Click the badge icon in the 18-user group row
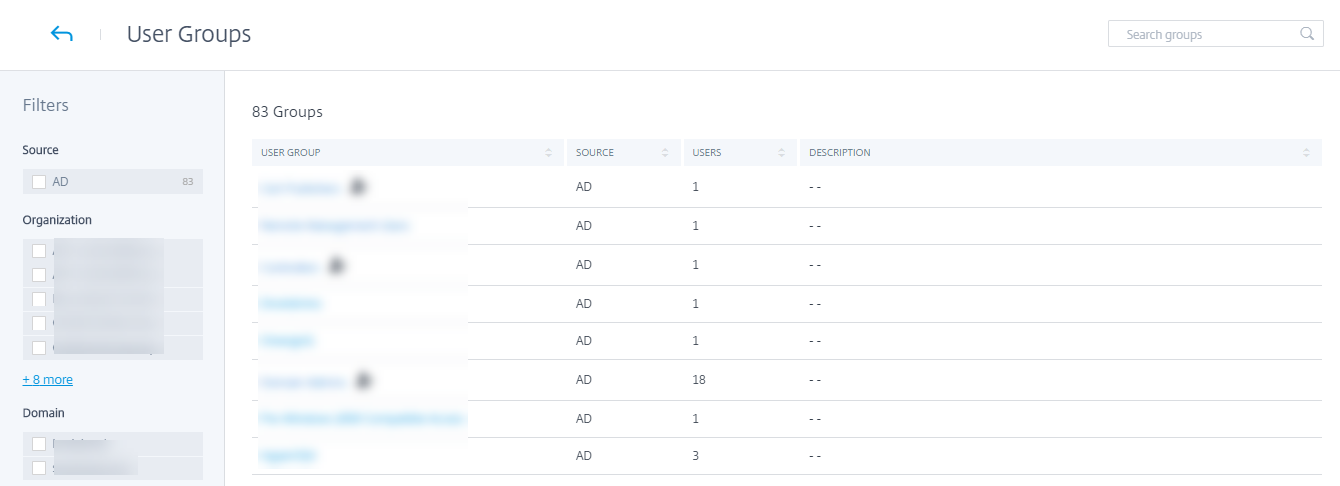1340x486 pixels. (363, 381)
